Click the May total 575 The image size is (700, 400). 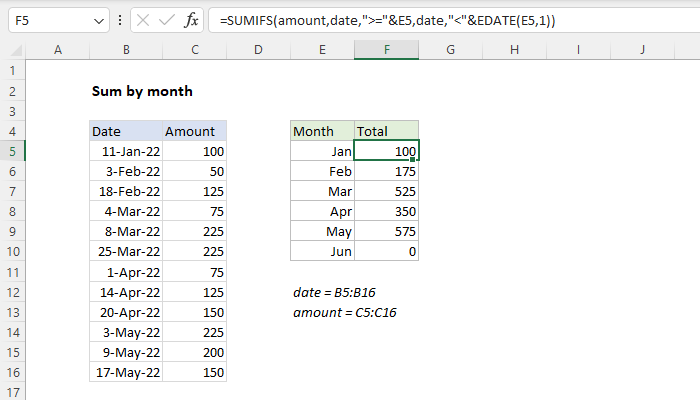point(387,231)
